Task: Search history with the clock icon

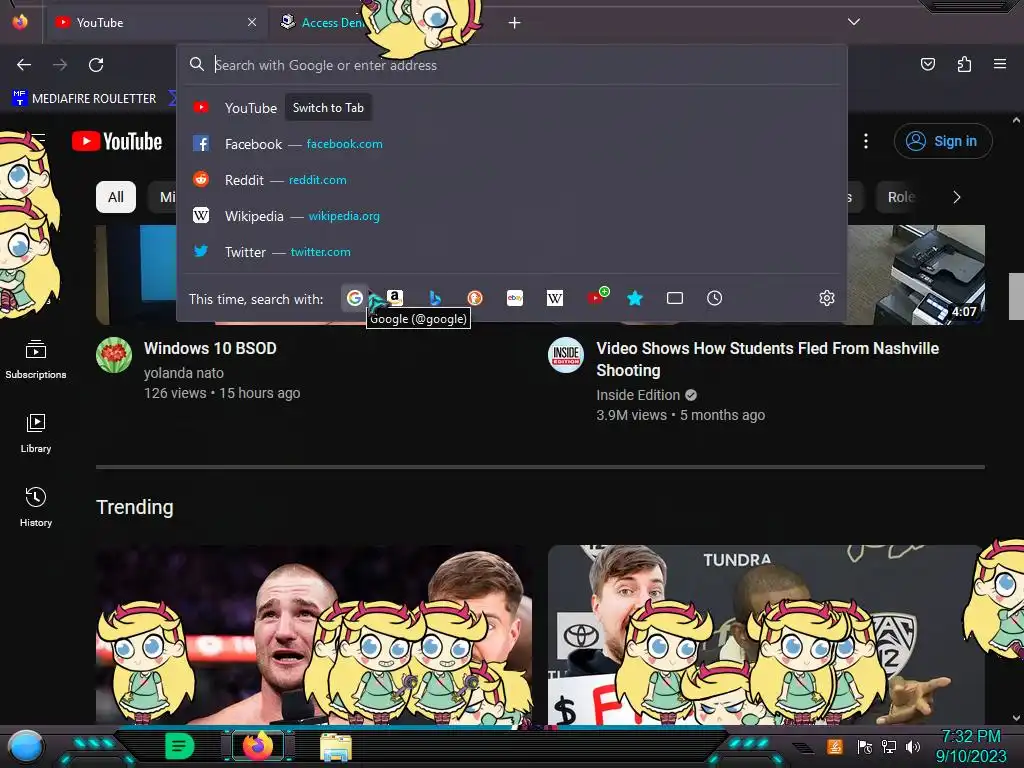Action: pyautogui.click(x=714, y=298)
